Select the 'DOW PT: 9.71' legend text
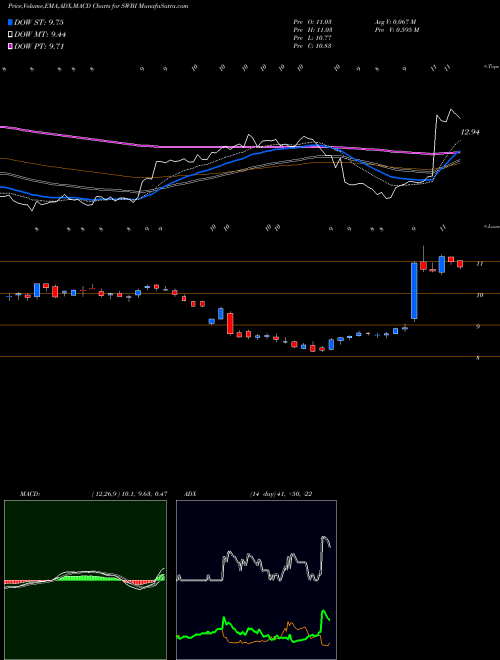Screen dimensions: 500x660 click(x=39, y=46)
